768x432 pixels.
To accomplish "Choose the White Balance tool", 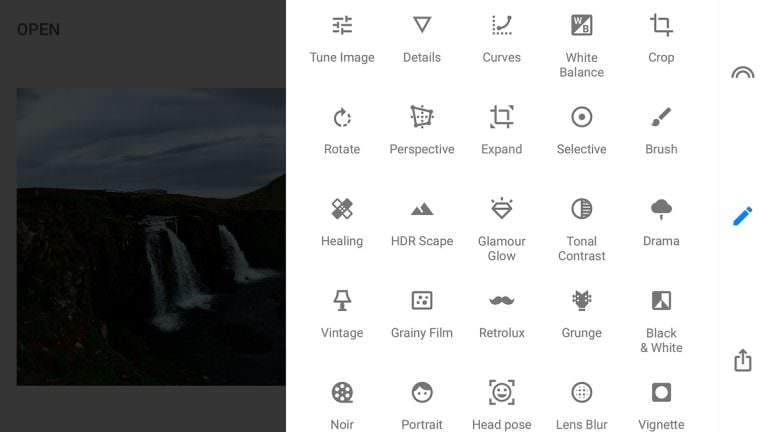I will pyautogui.click(x=581, y=47).
